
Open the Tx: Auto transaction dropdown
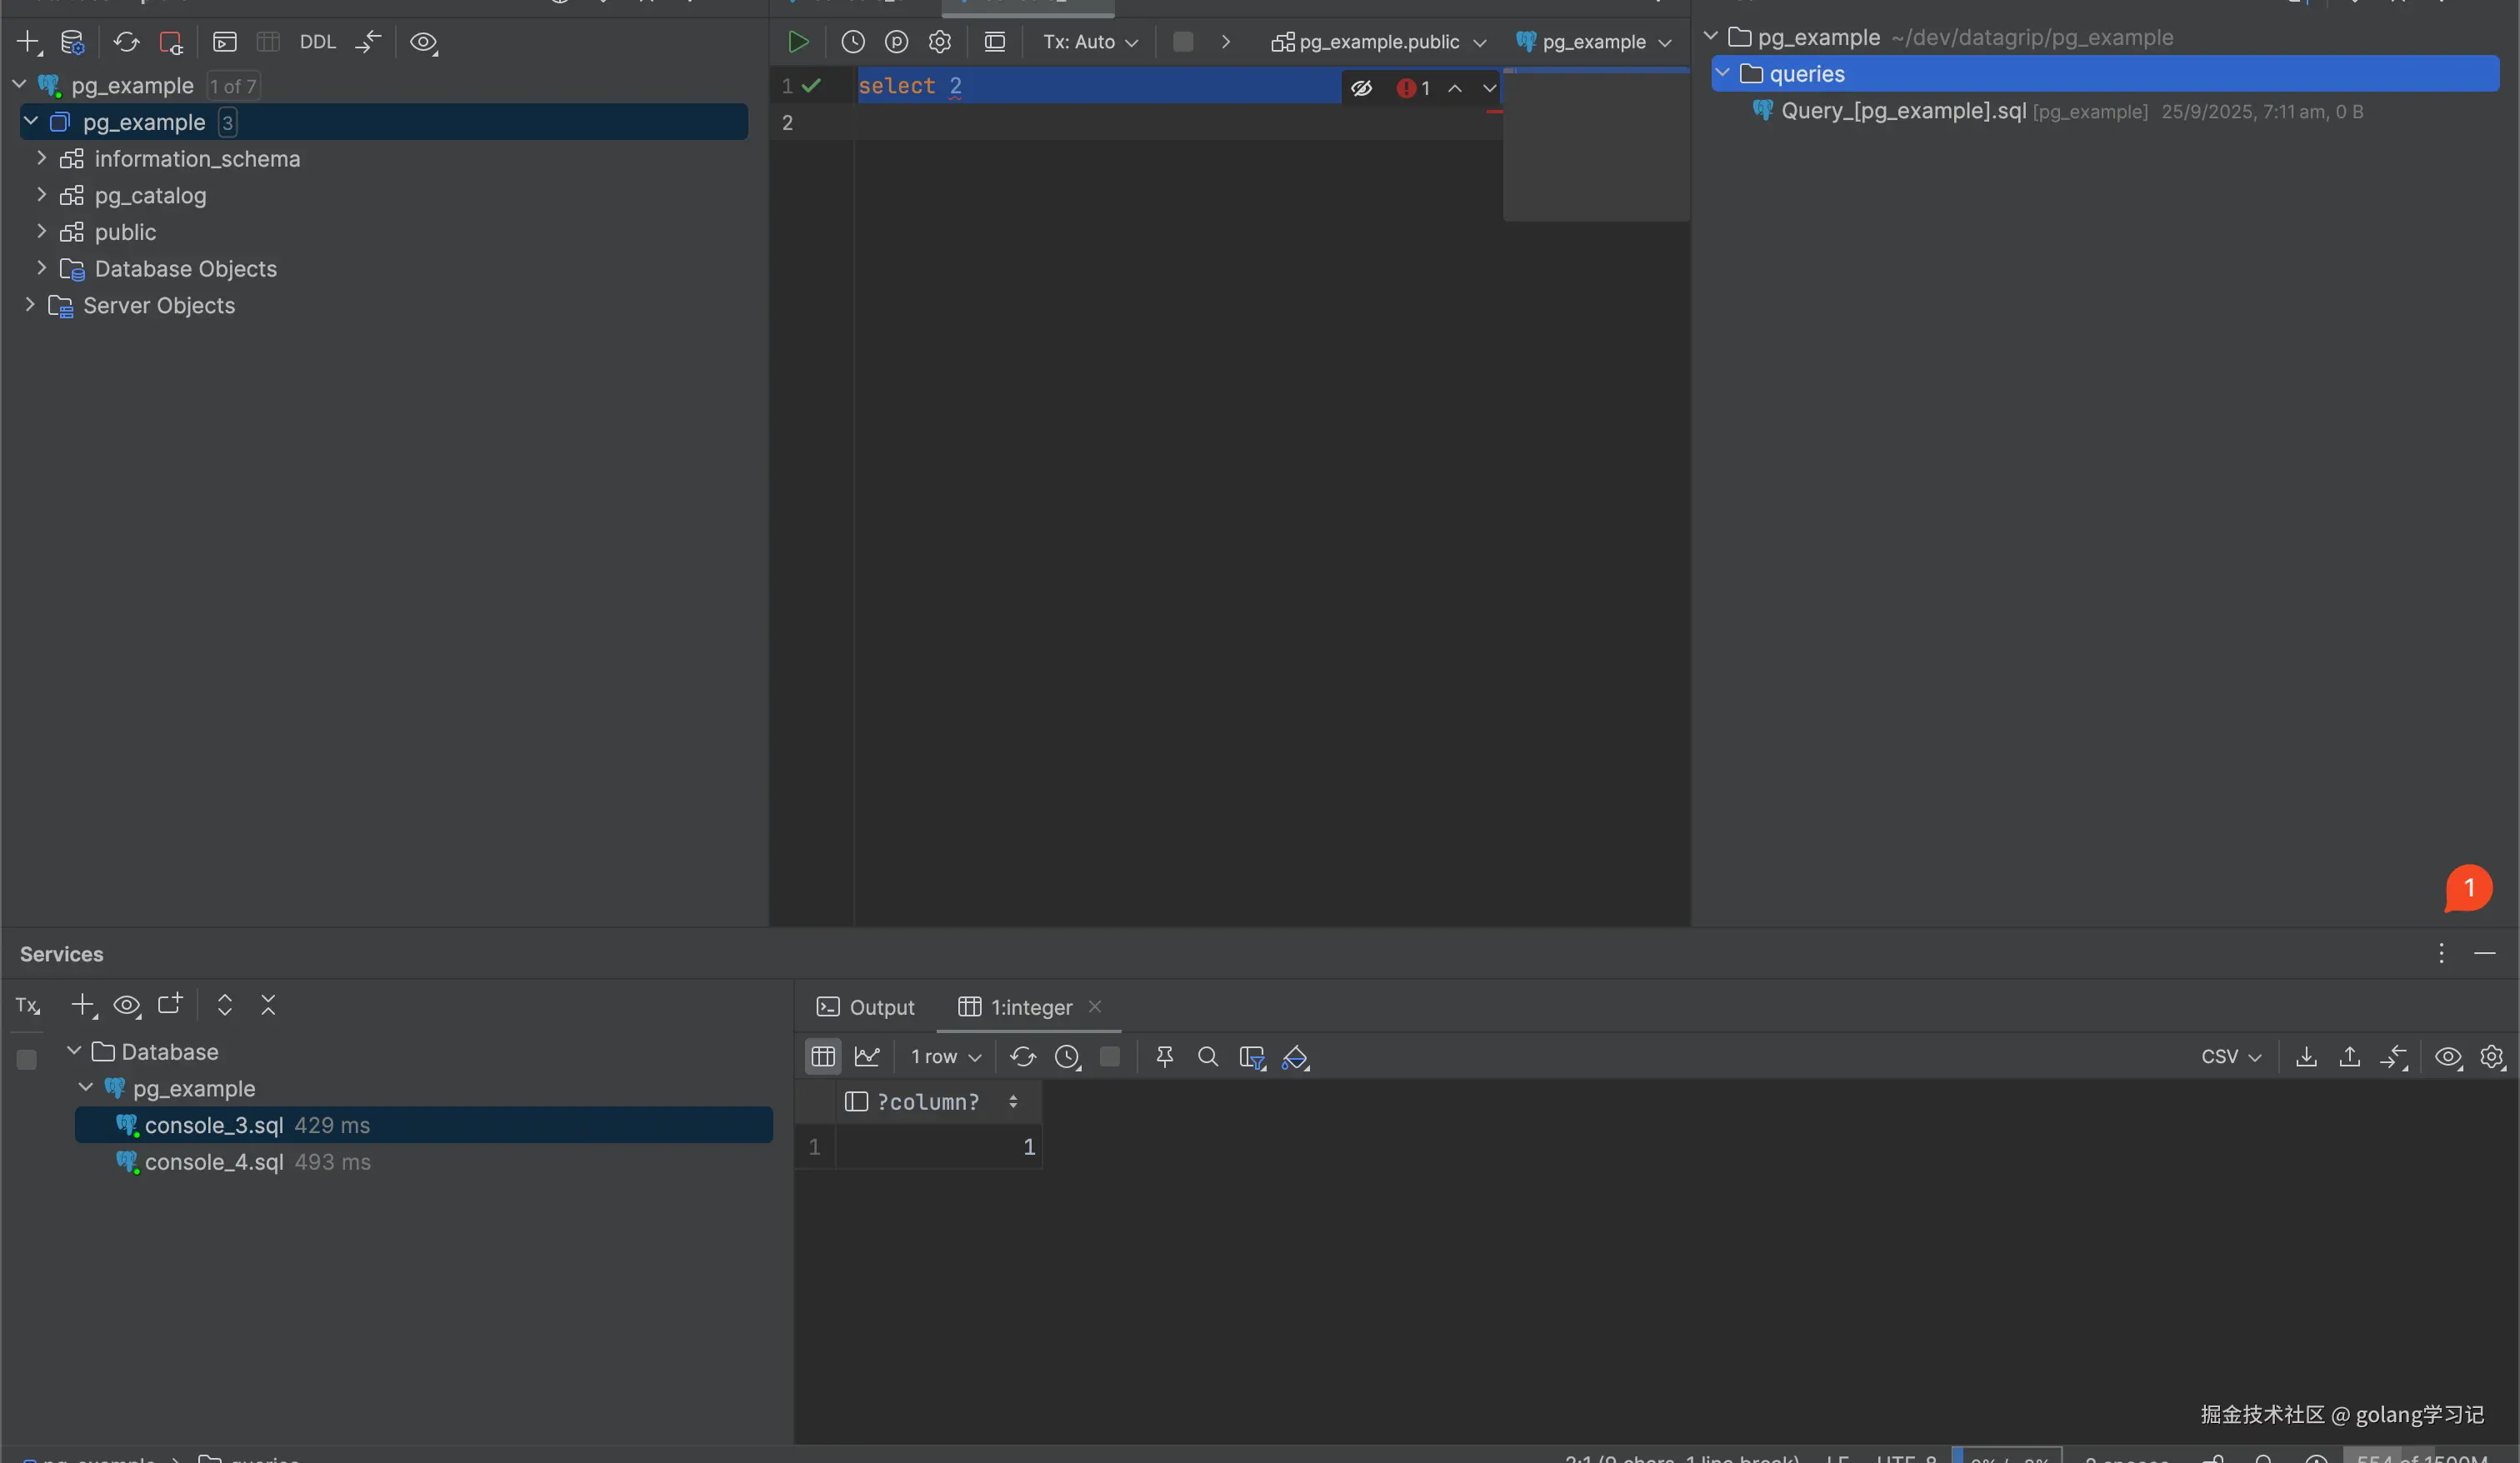click(x=1090, y=42)
